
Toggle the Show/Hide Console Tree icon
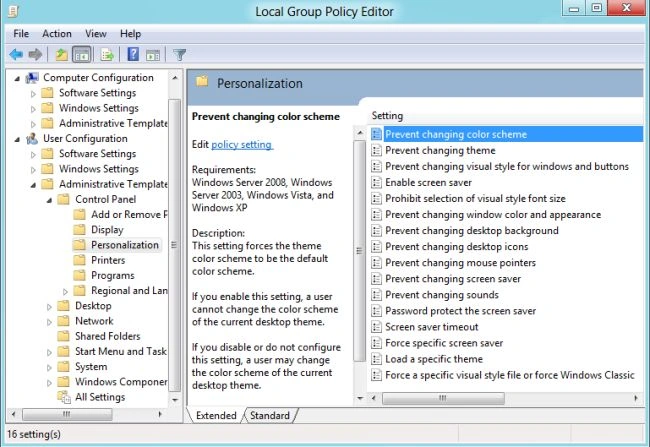[82, 54]
